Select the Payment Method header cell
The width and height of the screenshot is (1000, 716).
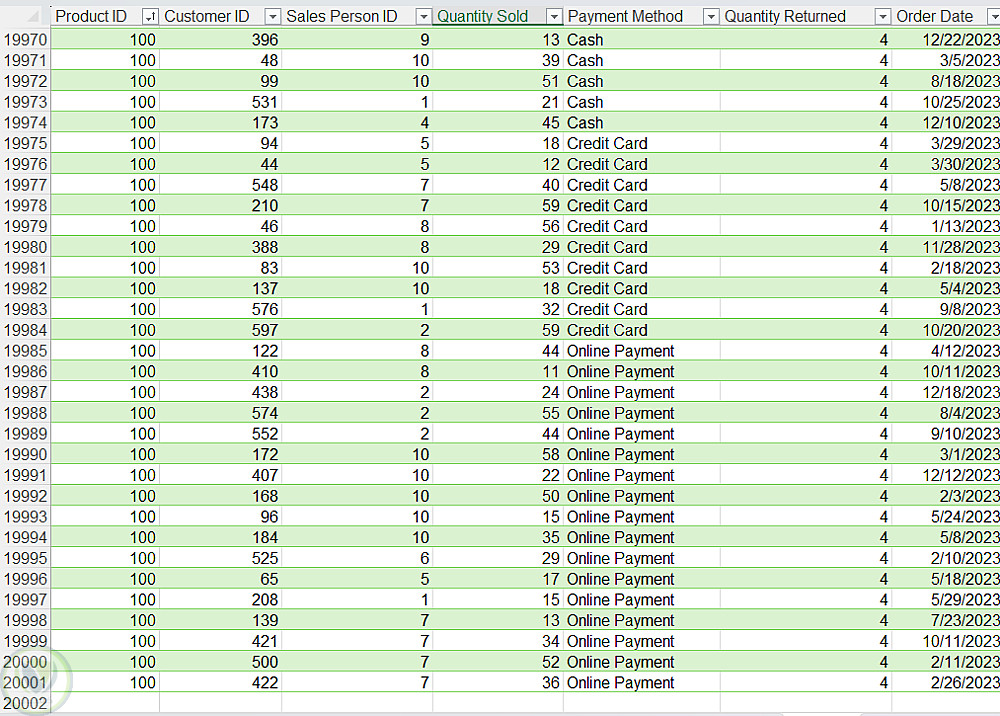[642, 17]
